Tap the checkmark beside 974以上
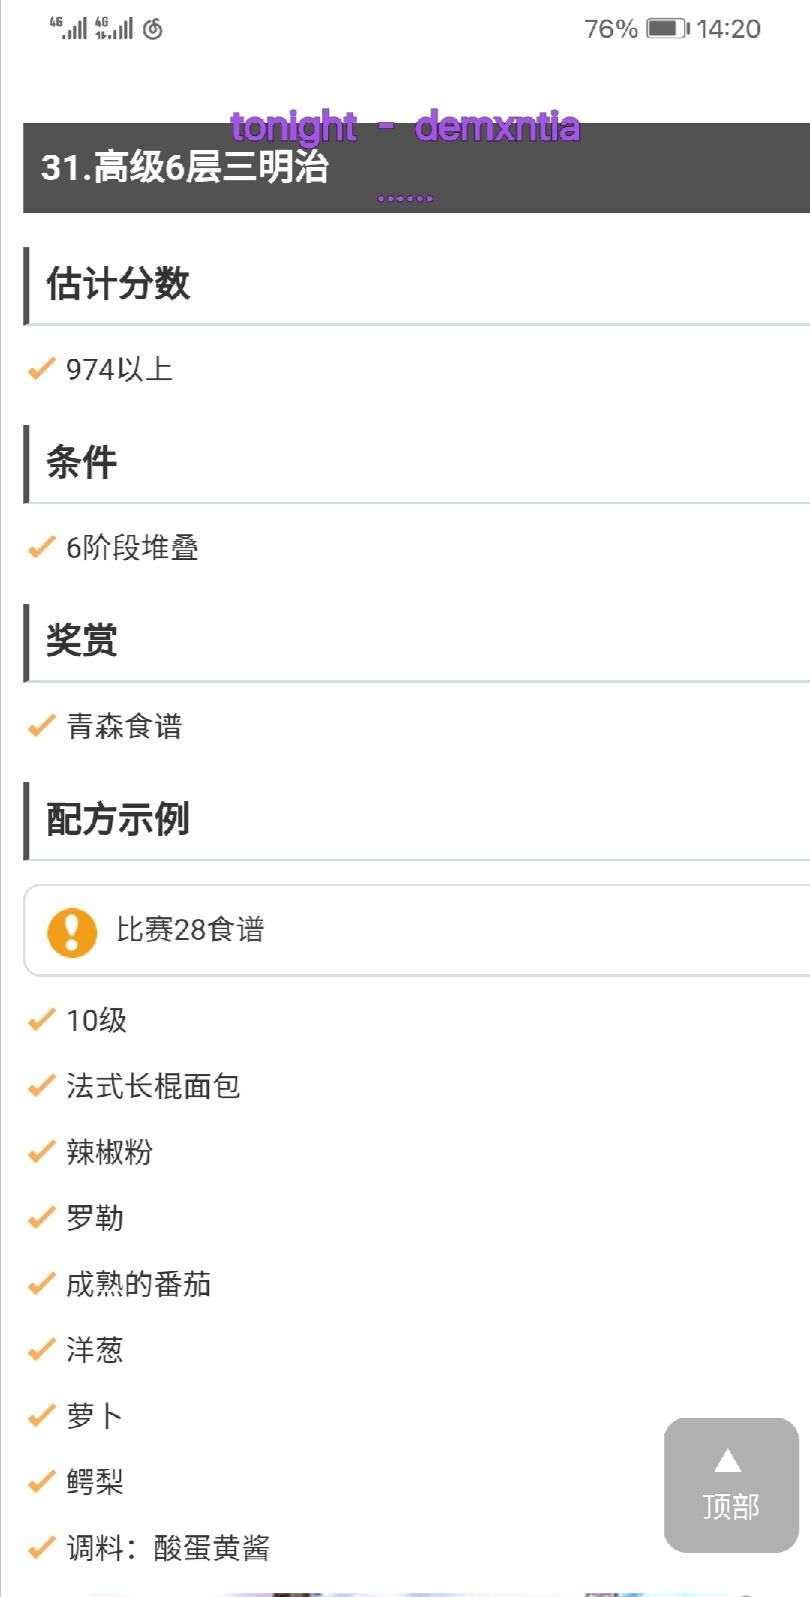This screenshot has width=810, height=1597. (41, 370)
